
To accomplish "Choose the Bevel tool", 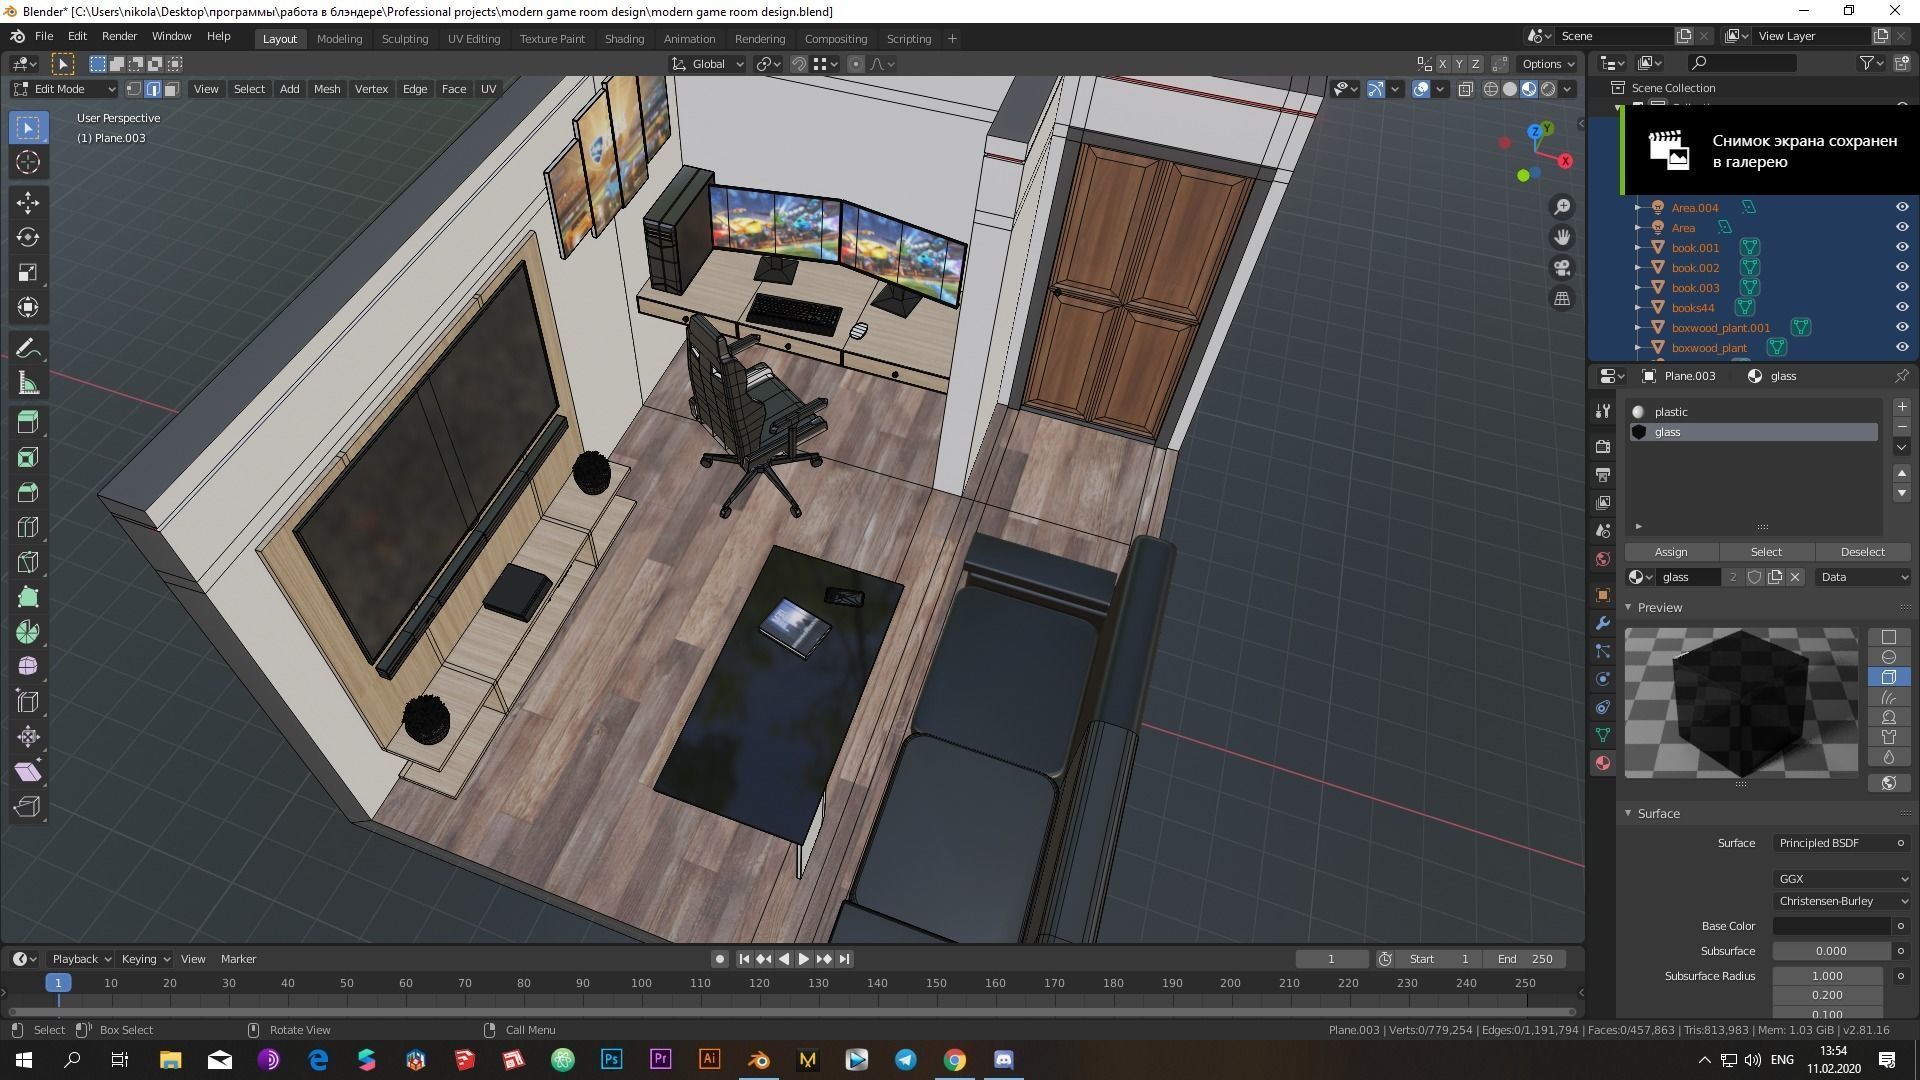I will [x=28, y=492].
